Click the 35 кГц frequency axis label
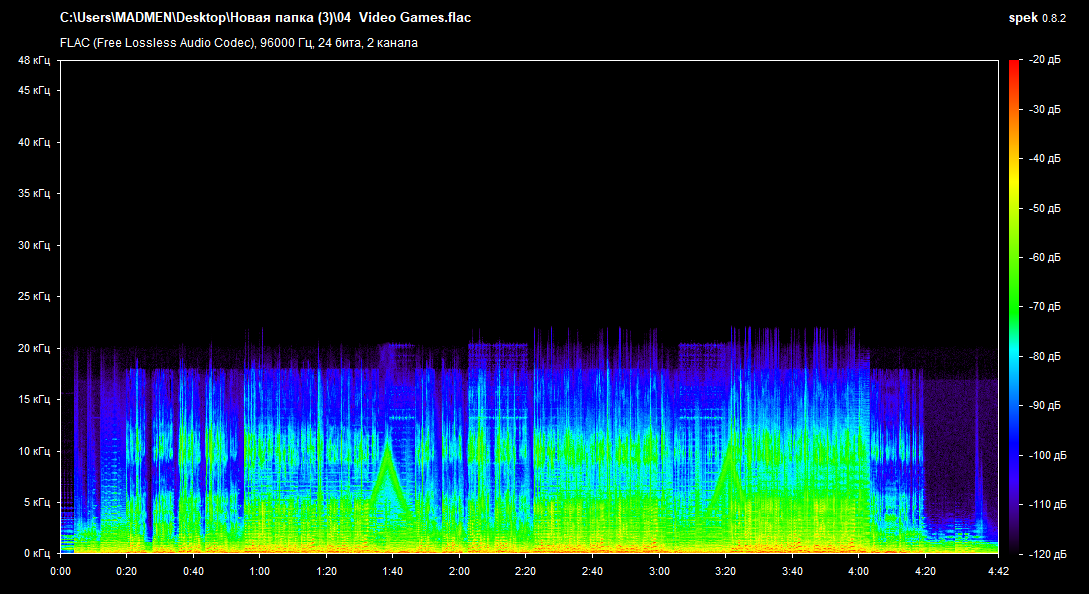 pyautogui.click(x=32, y=194)
